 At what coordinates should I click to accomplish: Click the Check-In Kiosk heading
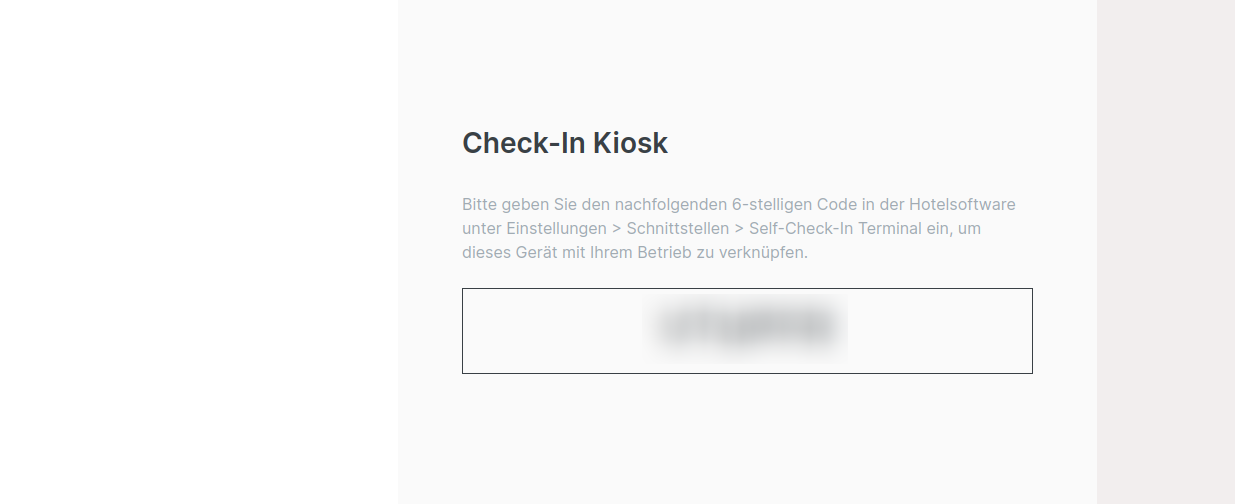click(565, 144)
